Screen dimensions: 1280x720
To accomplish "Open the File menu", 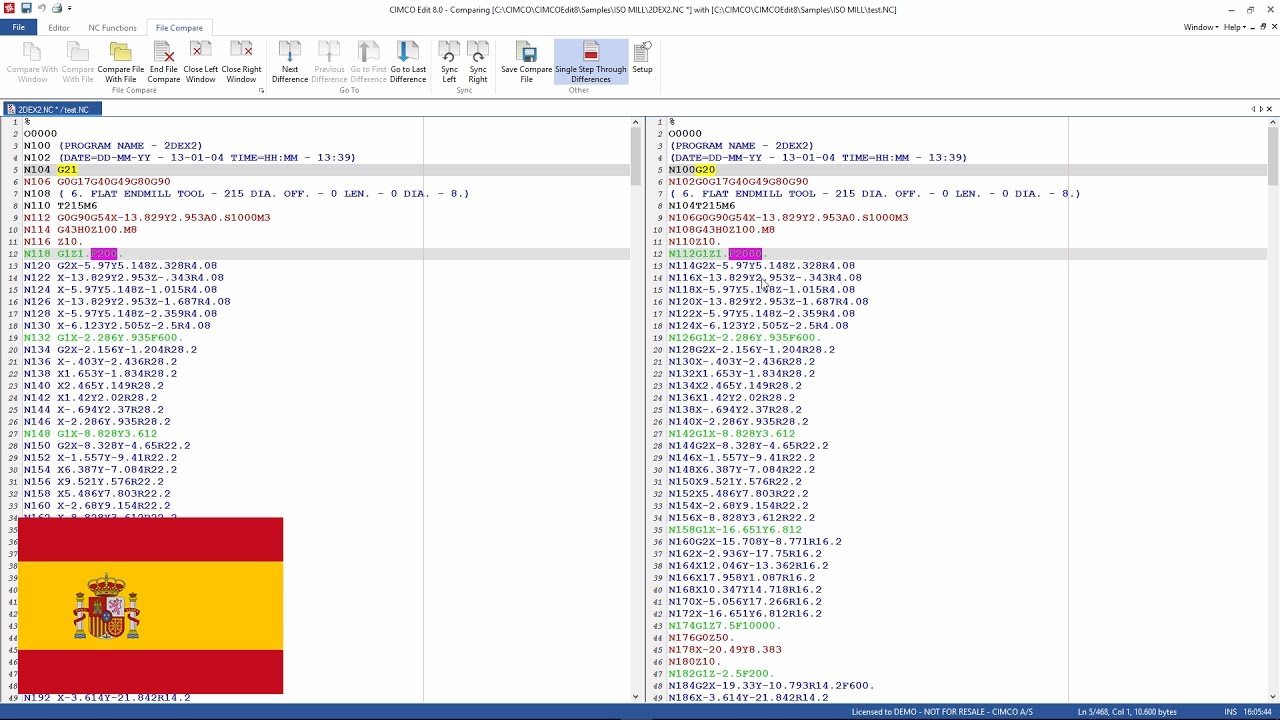I will pos(18,28).
